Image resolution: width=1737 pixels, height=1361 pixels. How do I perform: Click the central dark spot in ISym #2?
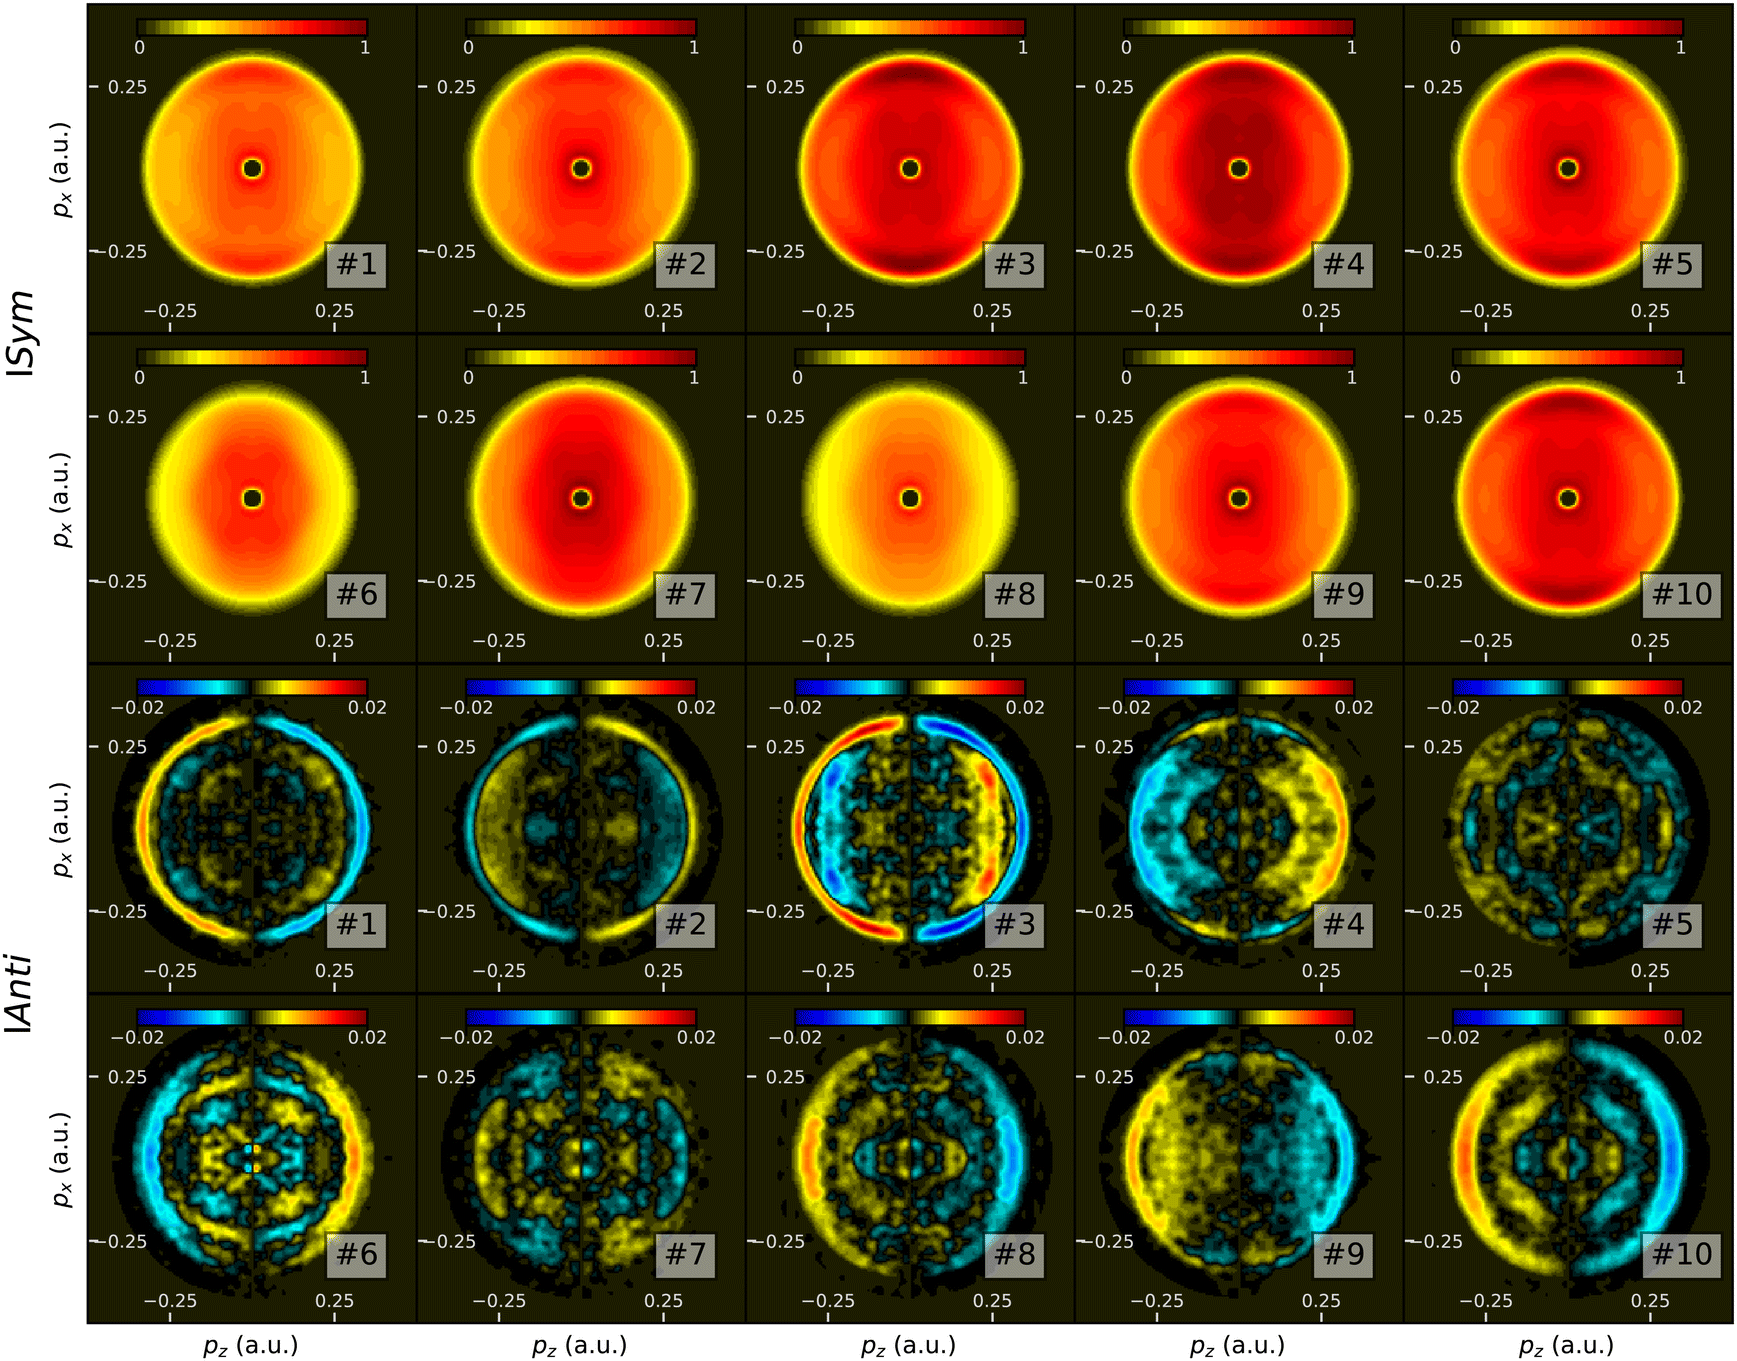(581, 168)
